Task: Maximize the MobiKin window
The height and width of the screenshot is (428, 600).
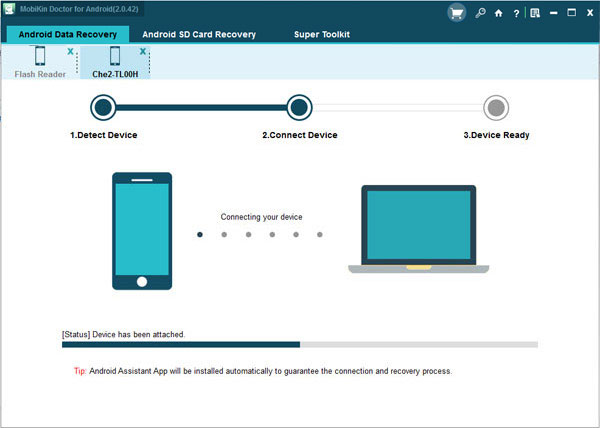Action: [x=571, y=13]
